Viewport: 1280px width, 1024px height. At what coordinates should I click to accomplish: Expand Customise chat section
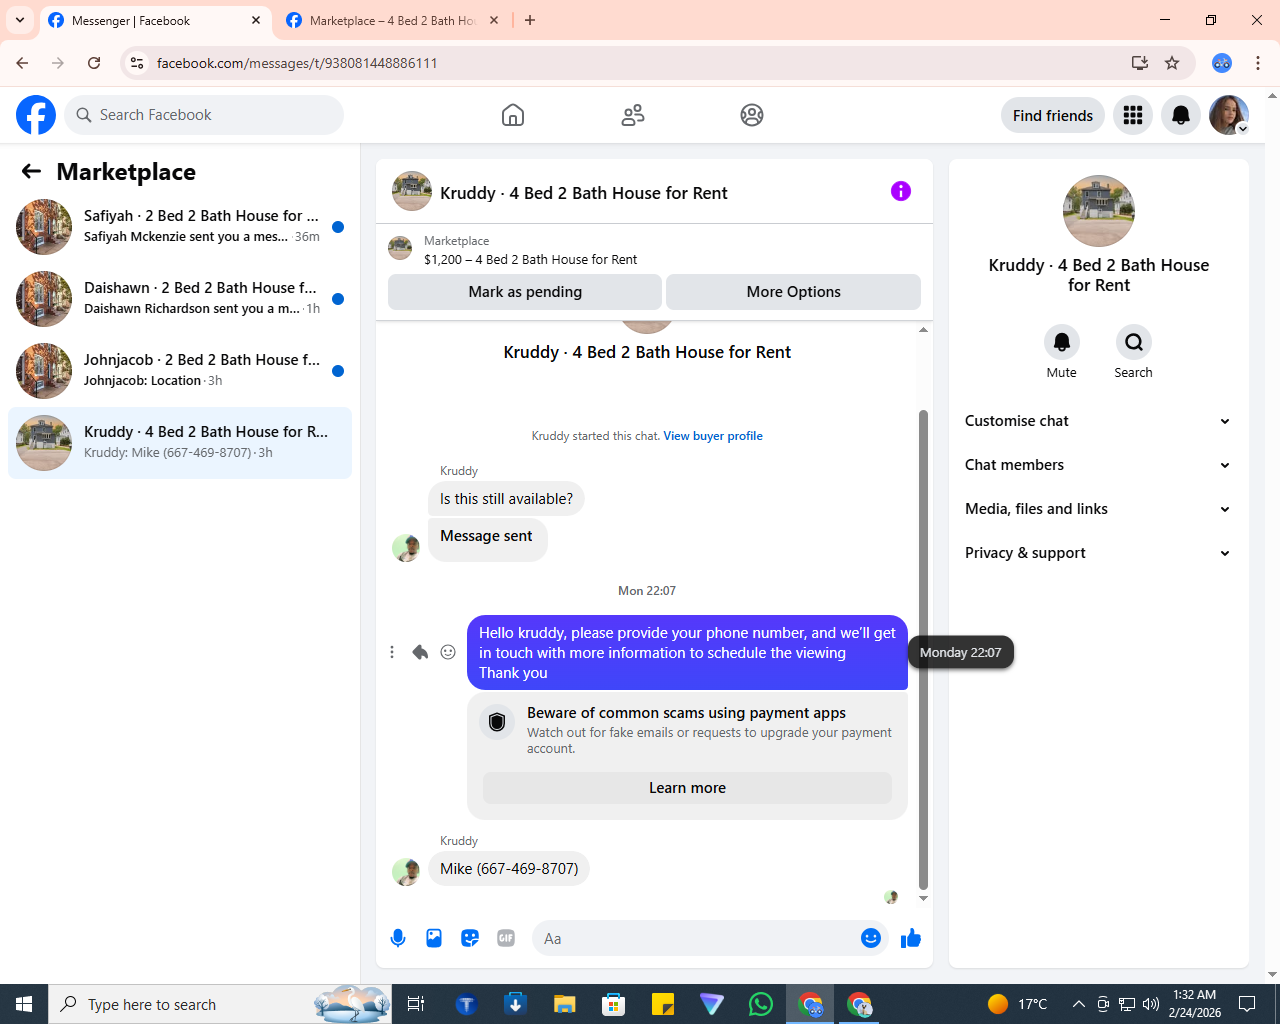coord(1099,421)
